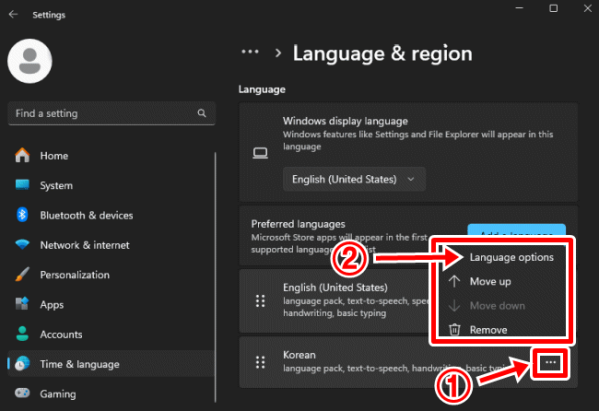Expand the breadcrumb ellipsis
The height and width of the screenshot is (411, 599).
coord(250,52)
